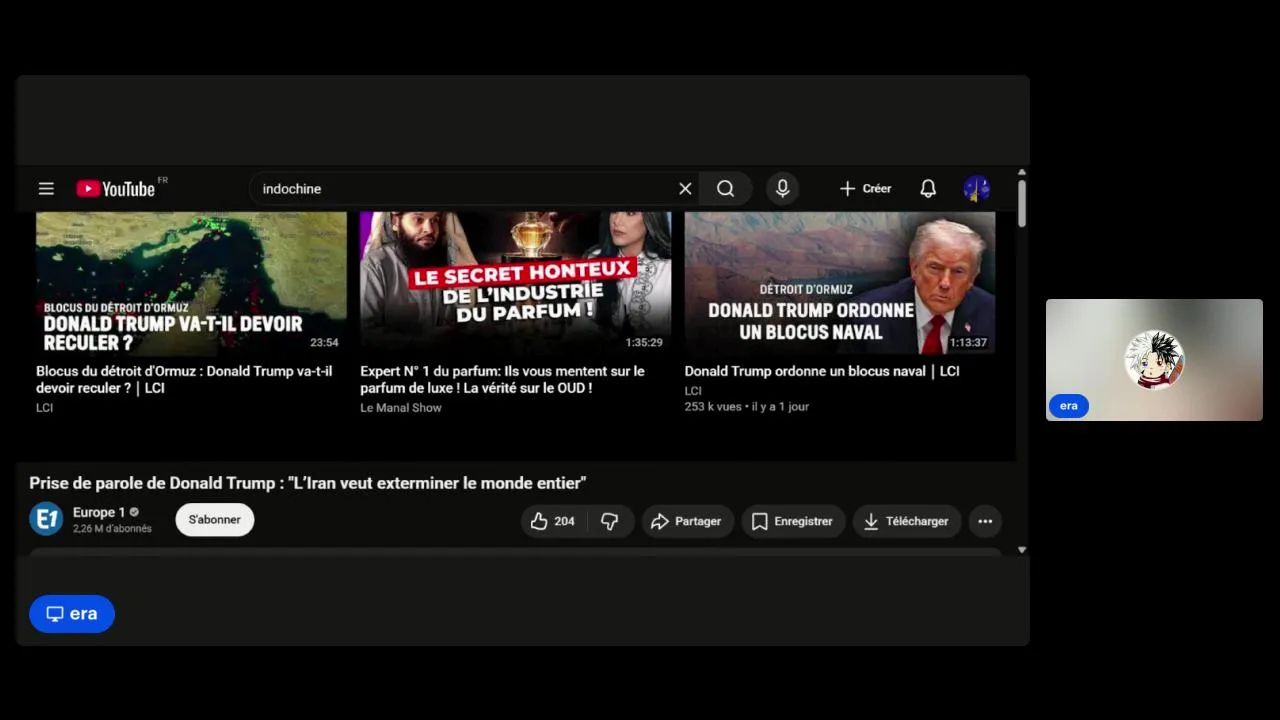Open the Créer button

(865, 189)
